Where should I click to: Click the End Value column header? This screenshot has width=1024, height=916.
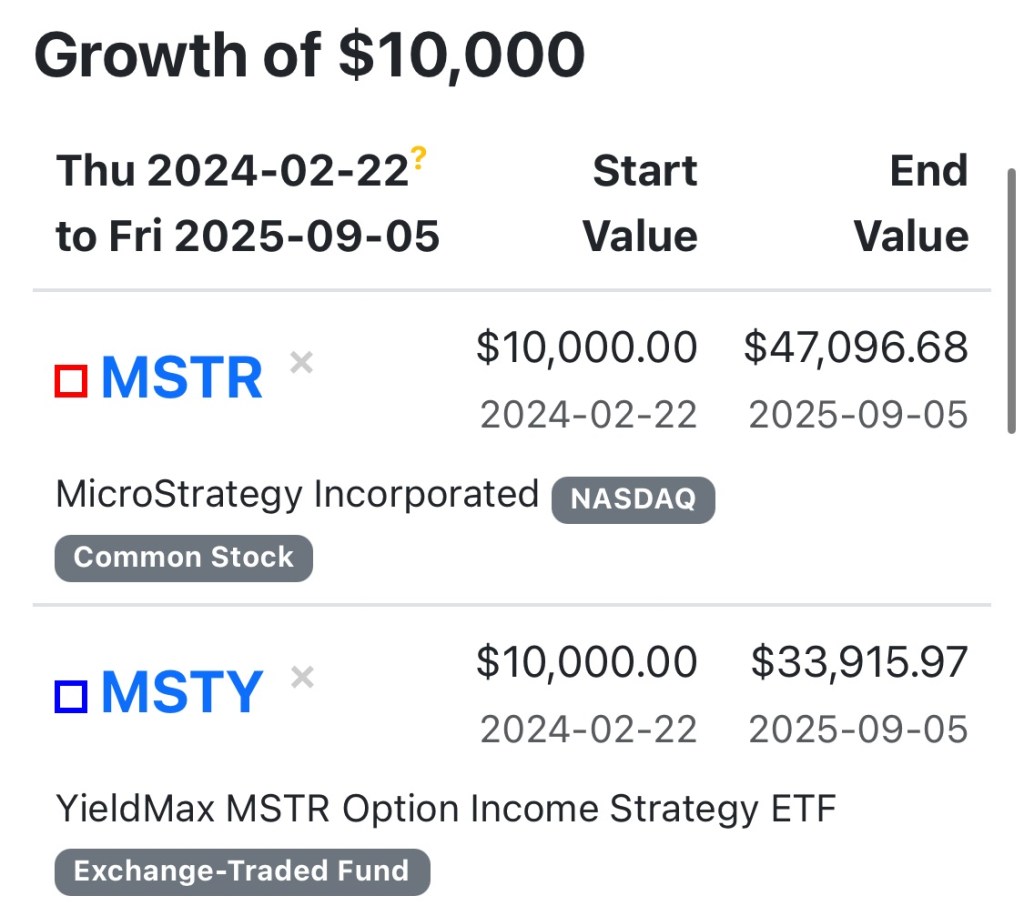click(911, 204)
